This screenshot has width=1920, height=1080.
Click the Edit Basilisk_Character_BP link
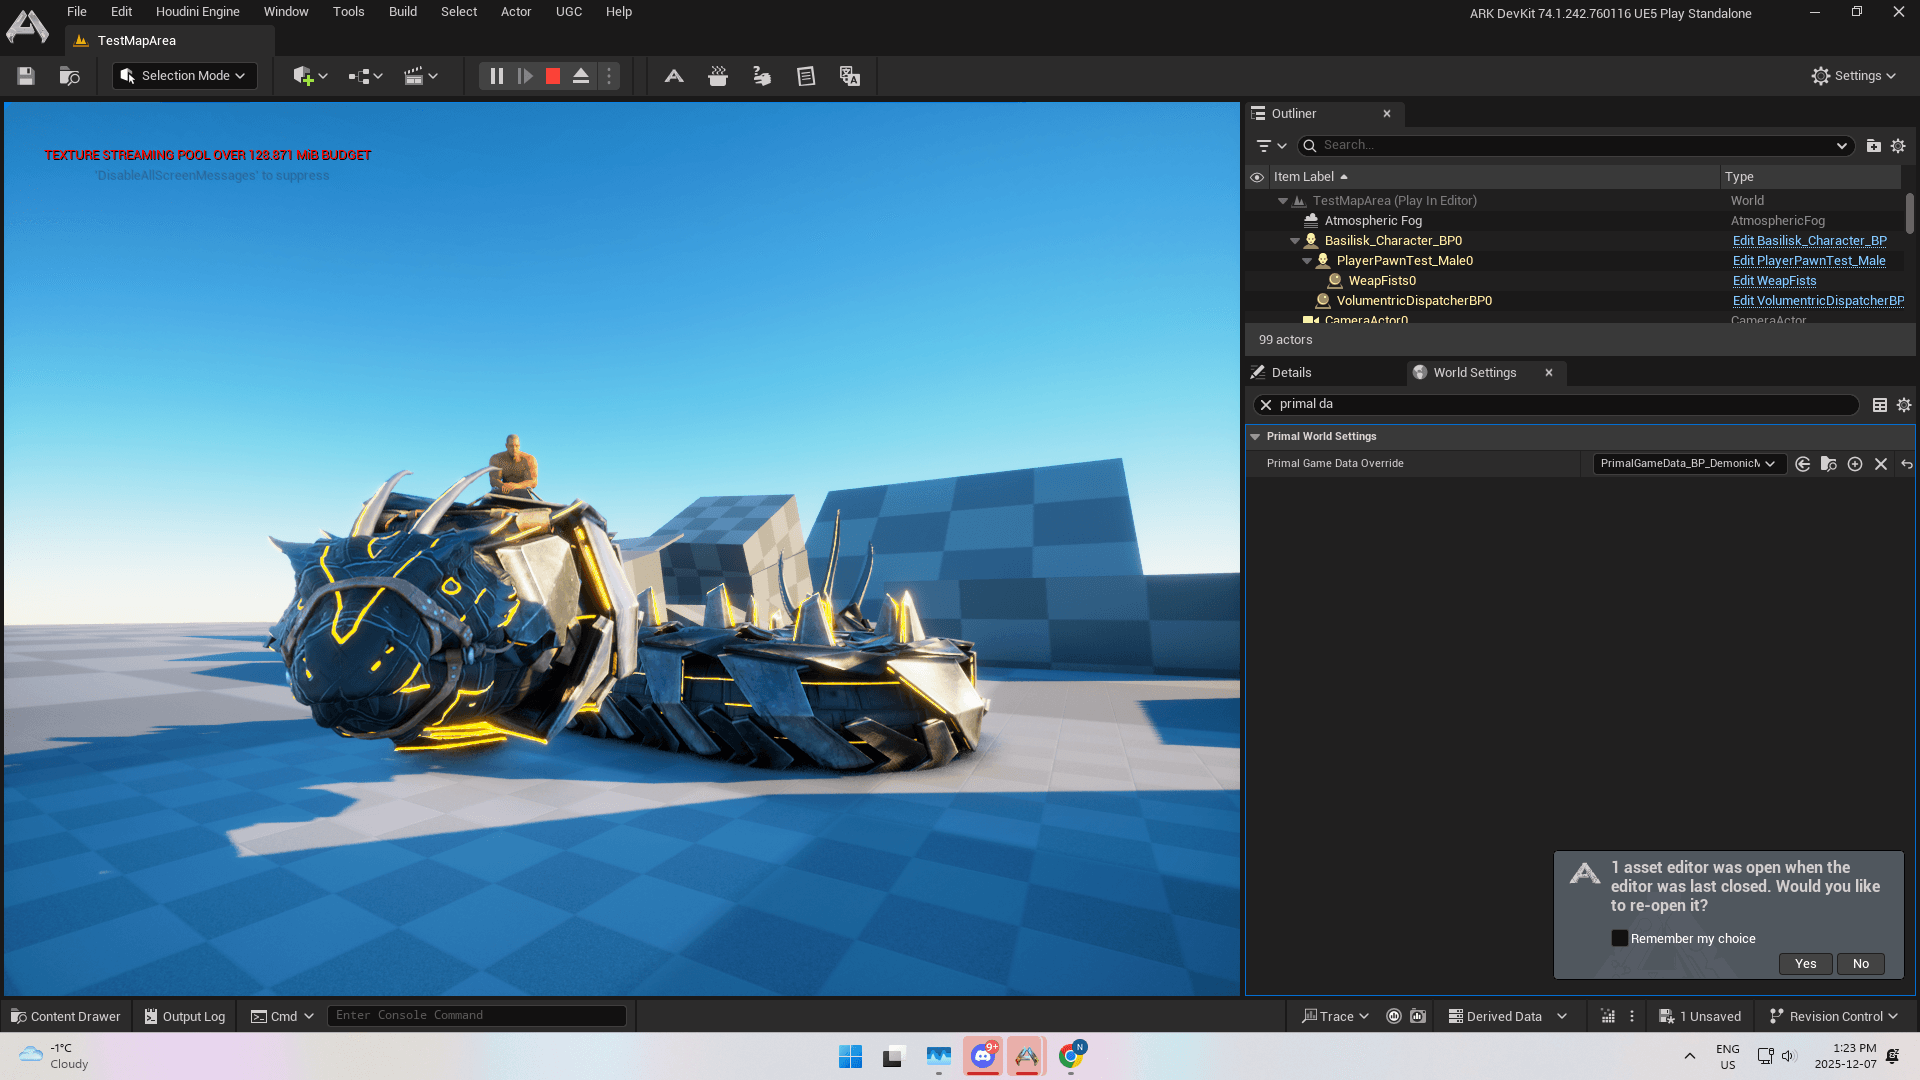coord(1809,241)
